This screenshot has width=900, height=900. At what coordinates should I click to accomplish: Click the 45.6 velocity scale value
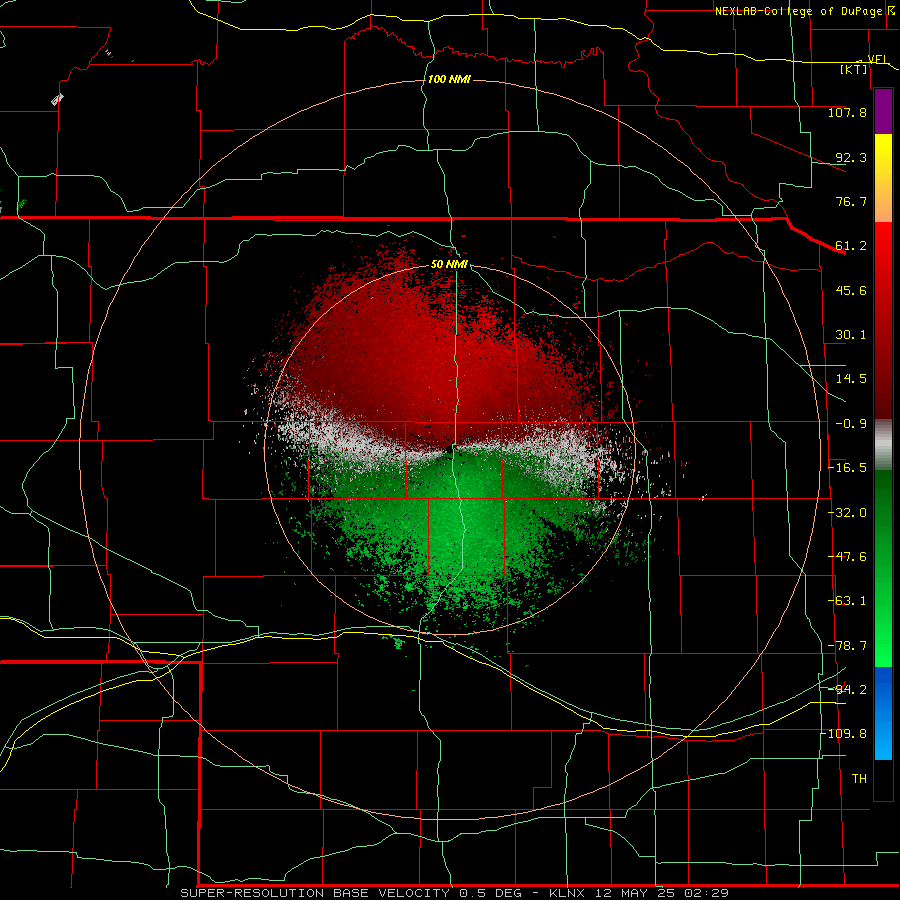851,290
